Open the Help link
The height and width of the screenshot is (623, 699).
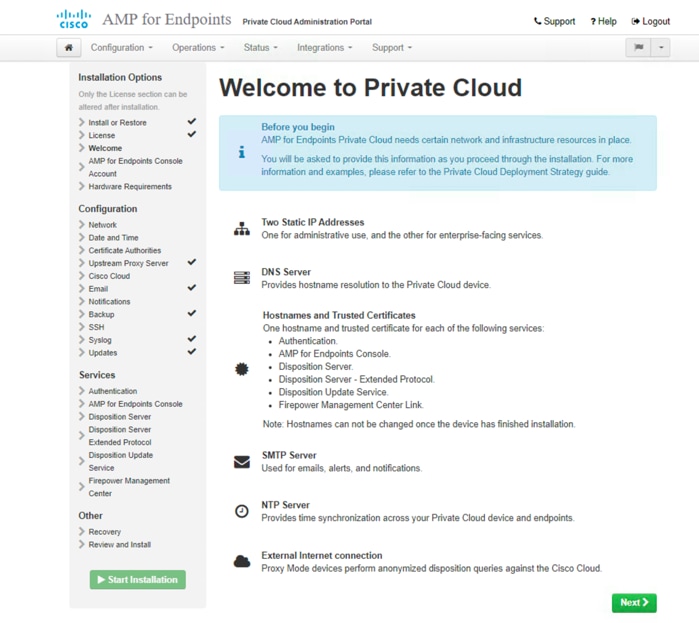(x=603, y=21)
